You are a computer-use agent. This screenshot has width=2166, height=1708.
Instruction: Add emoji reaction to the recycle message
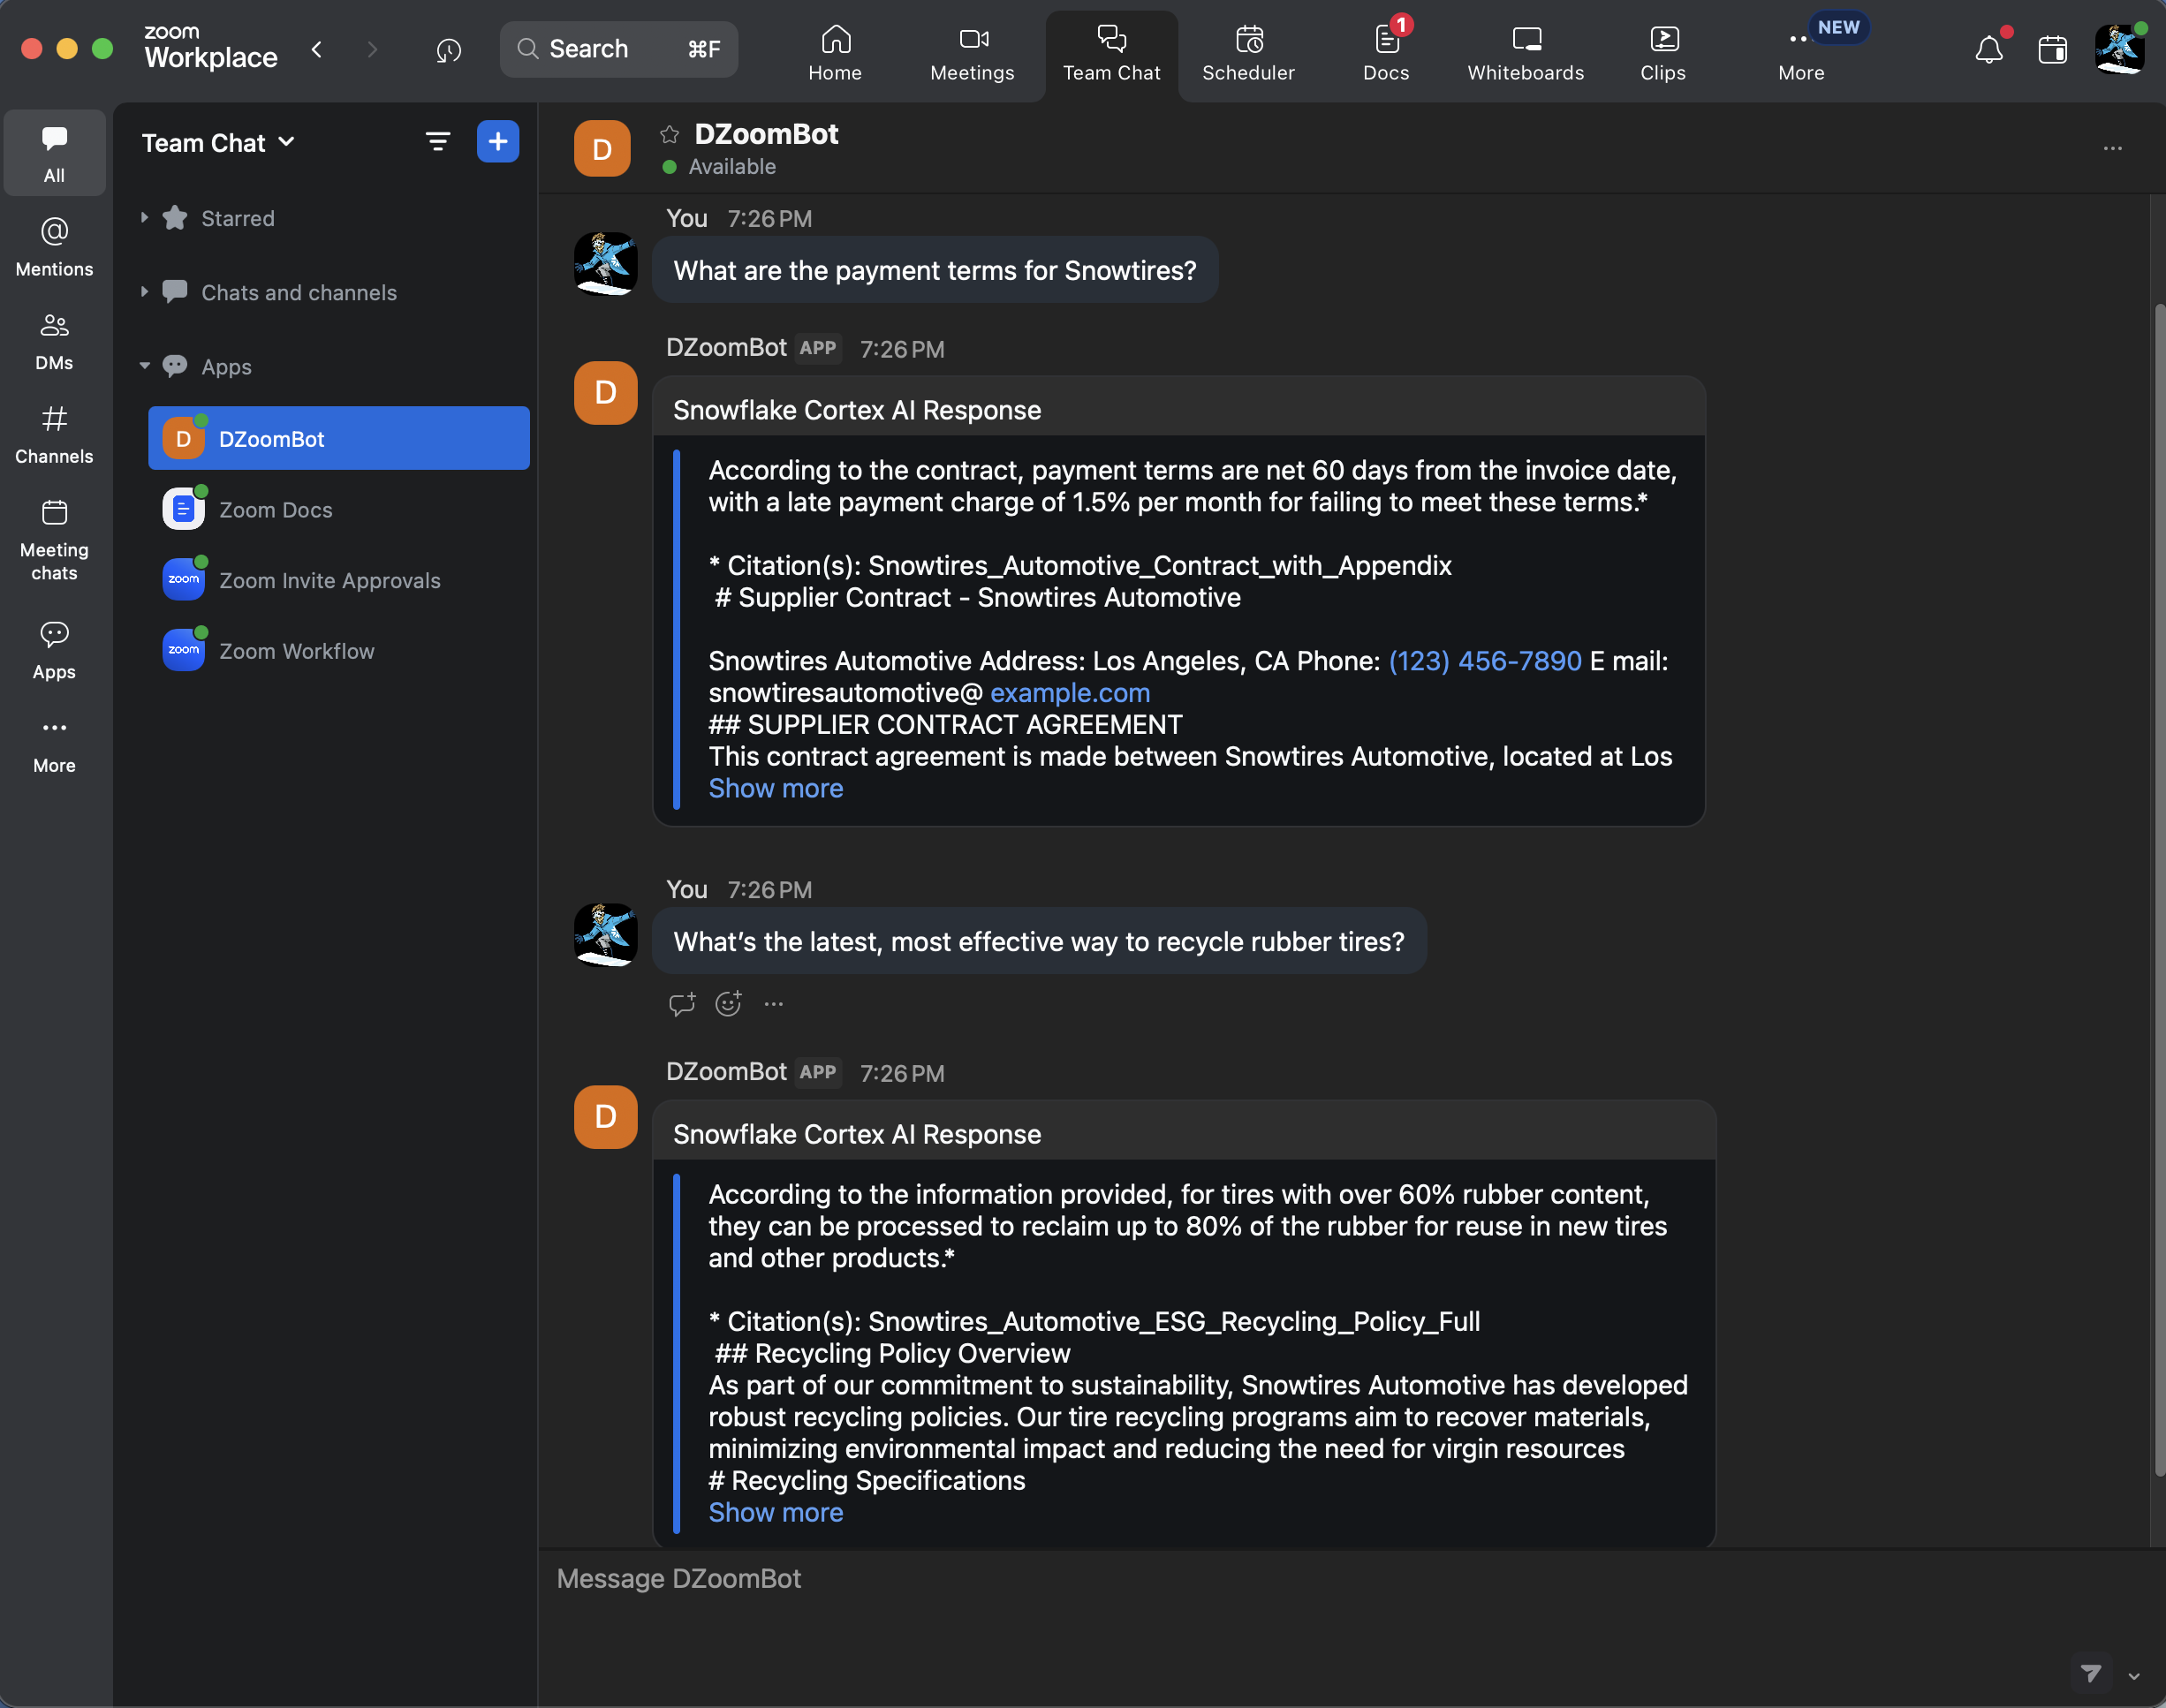click(728, 1003)
